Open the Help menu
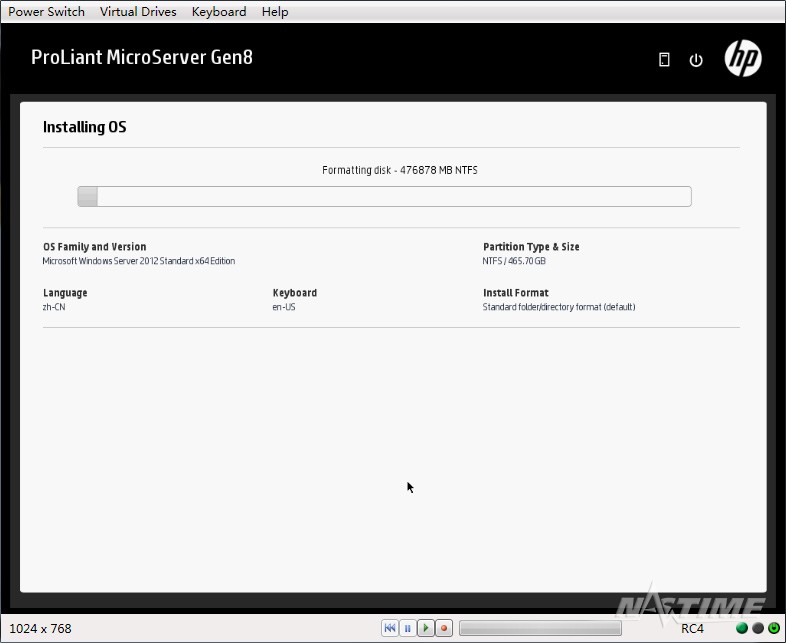786x643 pixels. point(275,12)
